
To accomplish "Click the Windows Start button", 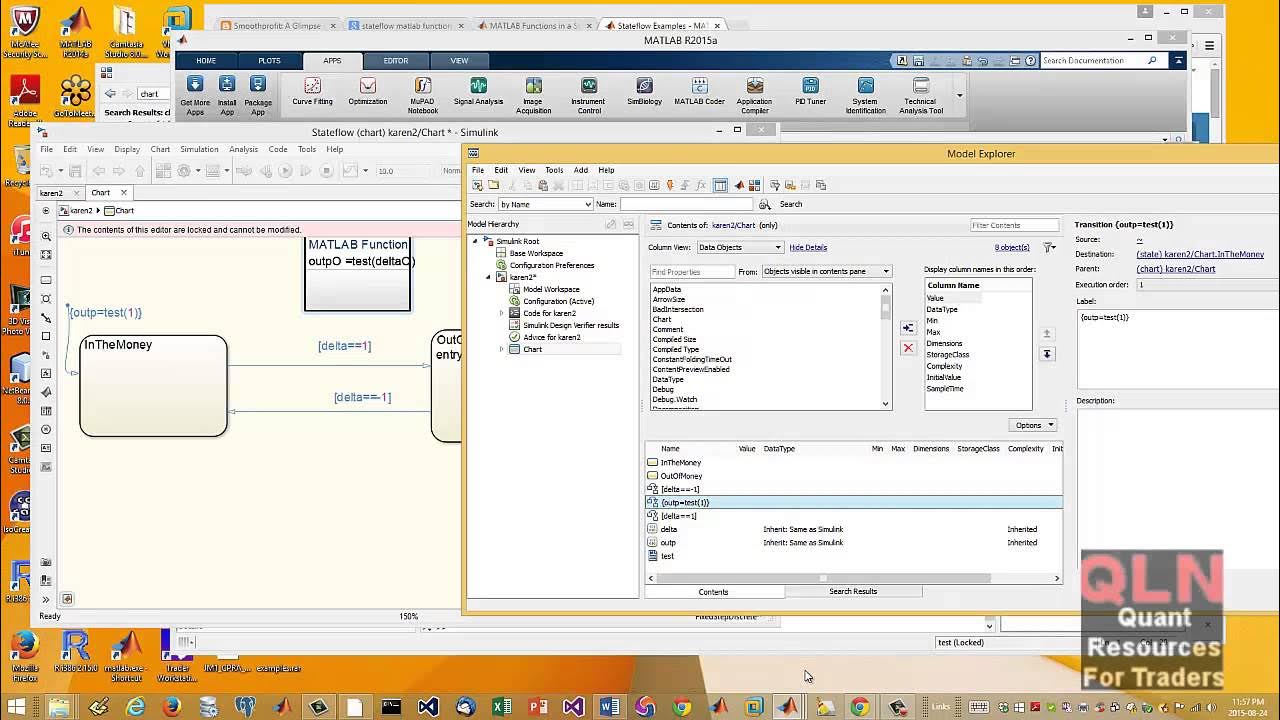I will tap(15, 707).
